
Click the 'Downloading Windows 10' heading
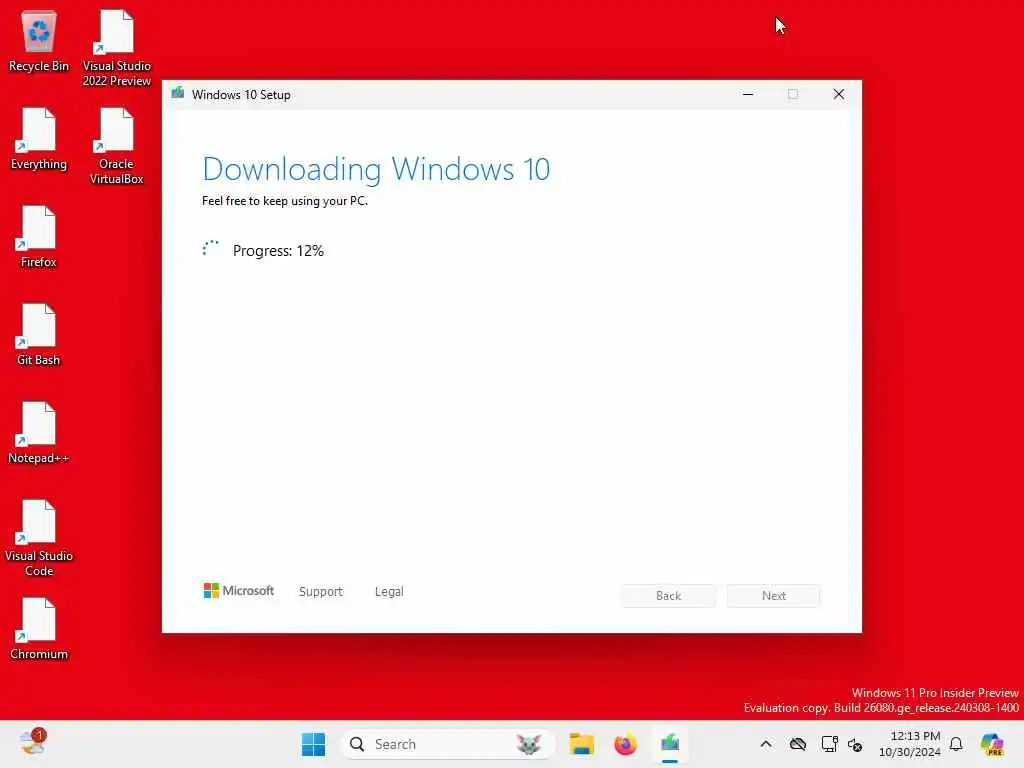[x=376, y=169]
